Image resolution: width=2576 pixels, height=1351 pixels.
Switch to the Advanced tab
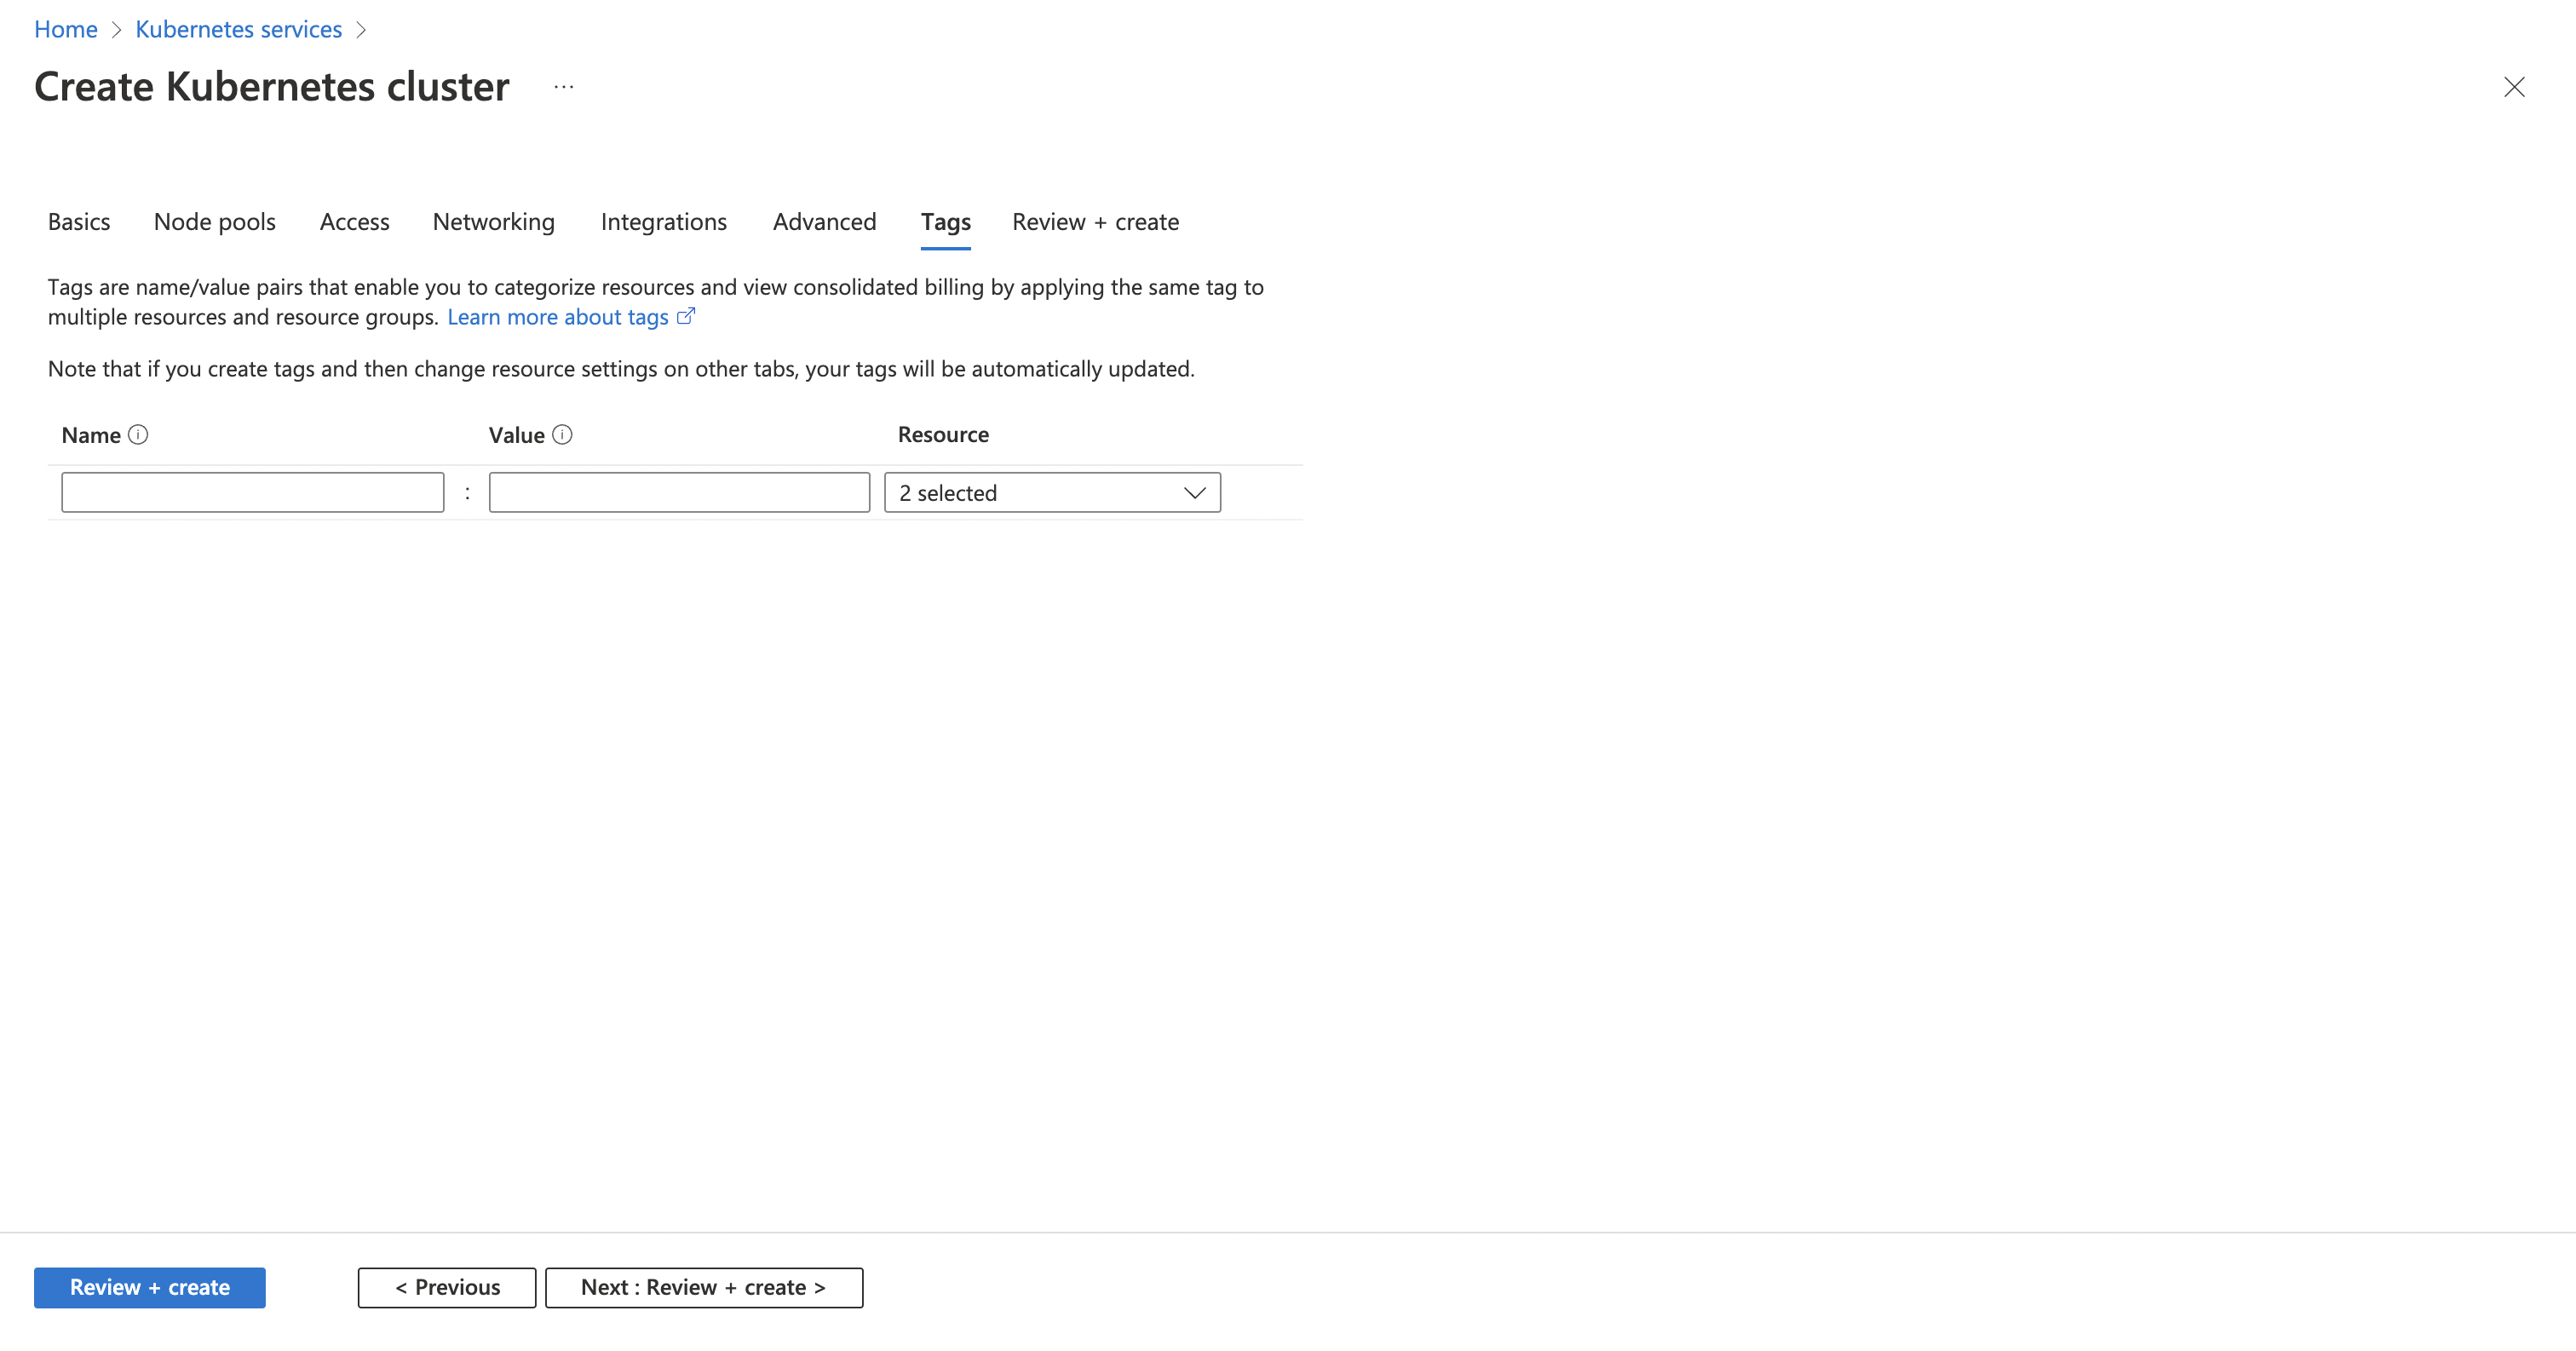coord(824,222)
